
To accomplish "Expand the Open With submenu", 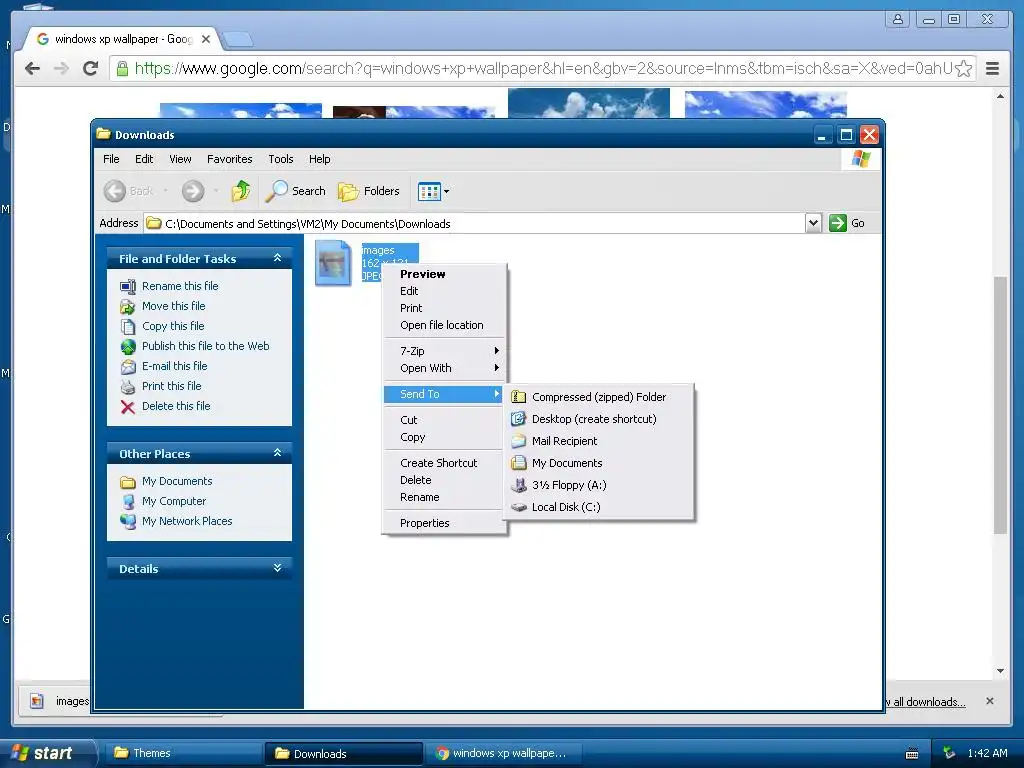I will tap(444, 368).
